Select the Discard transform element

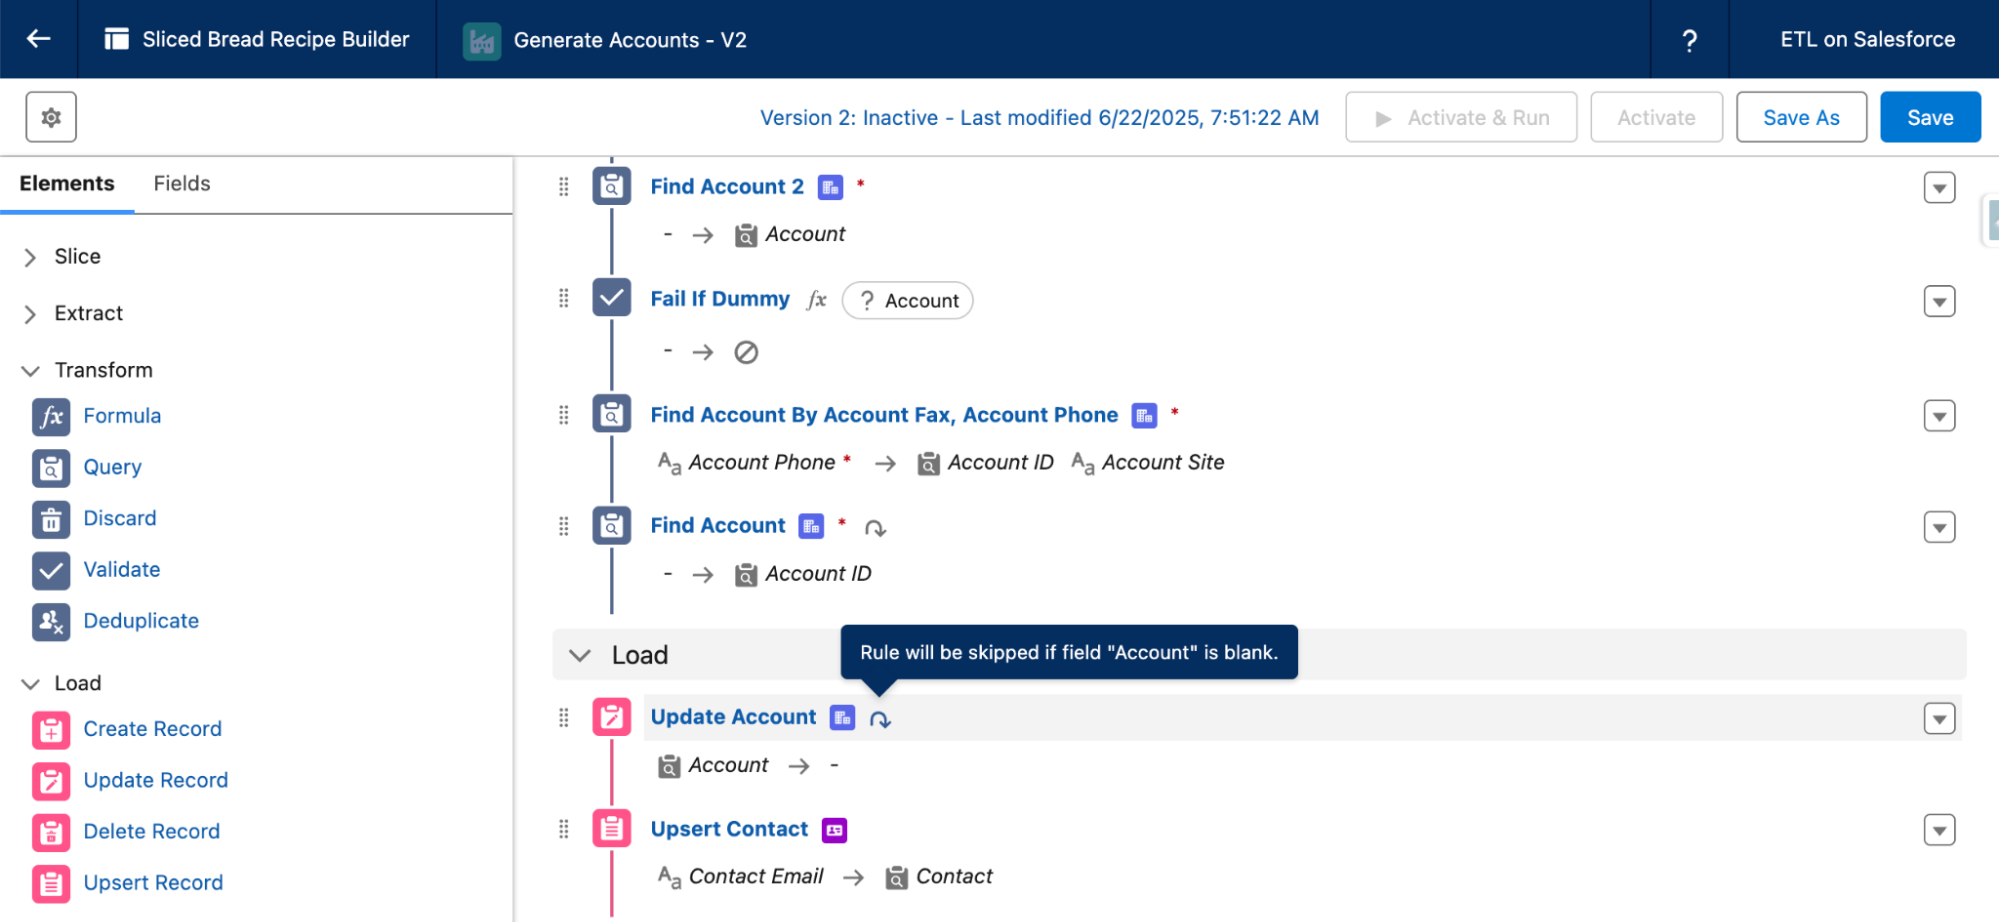(119, 518)
